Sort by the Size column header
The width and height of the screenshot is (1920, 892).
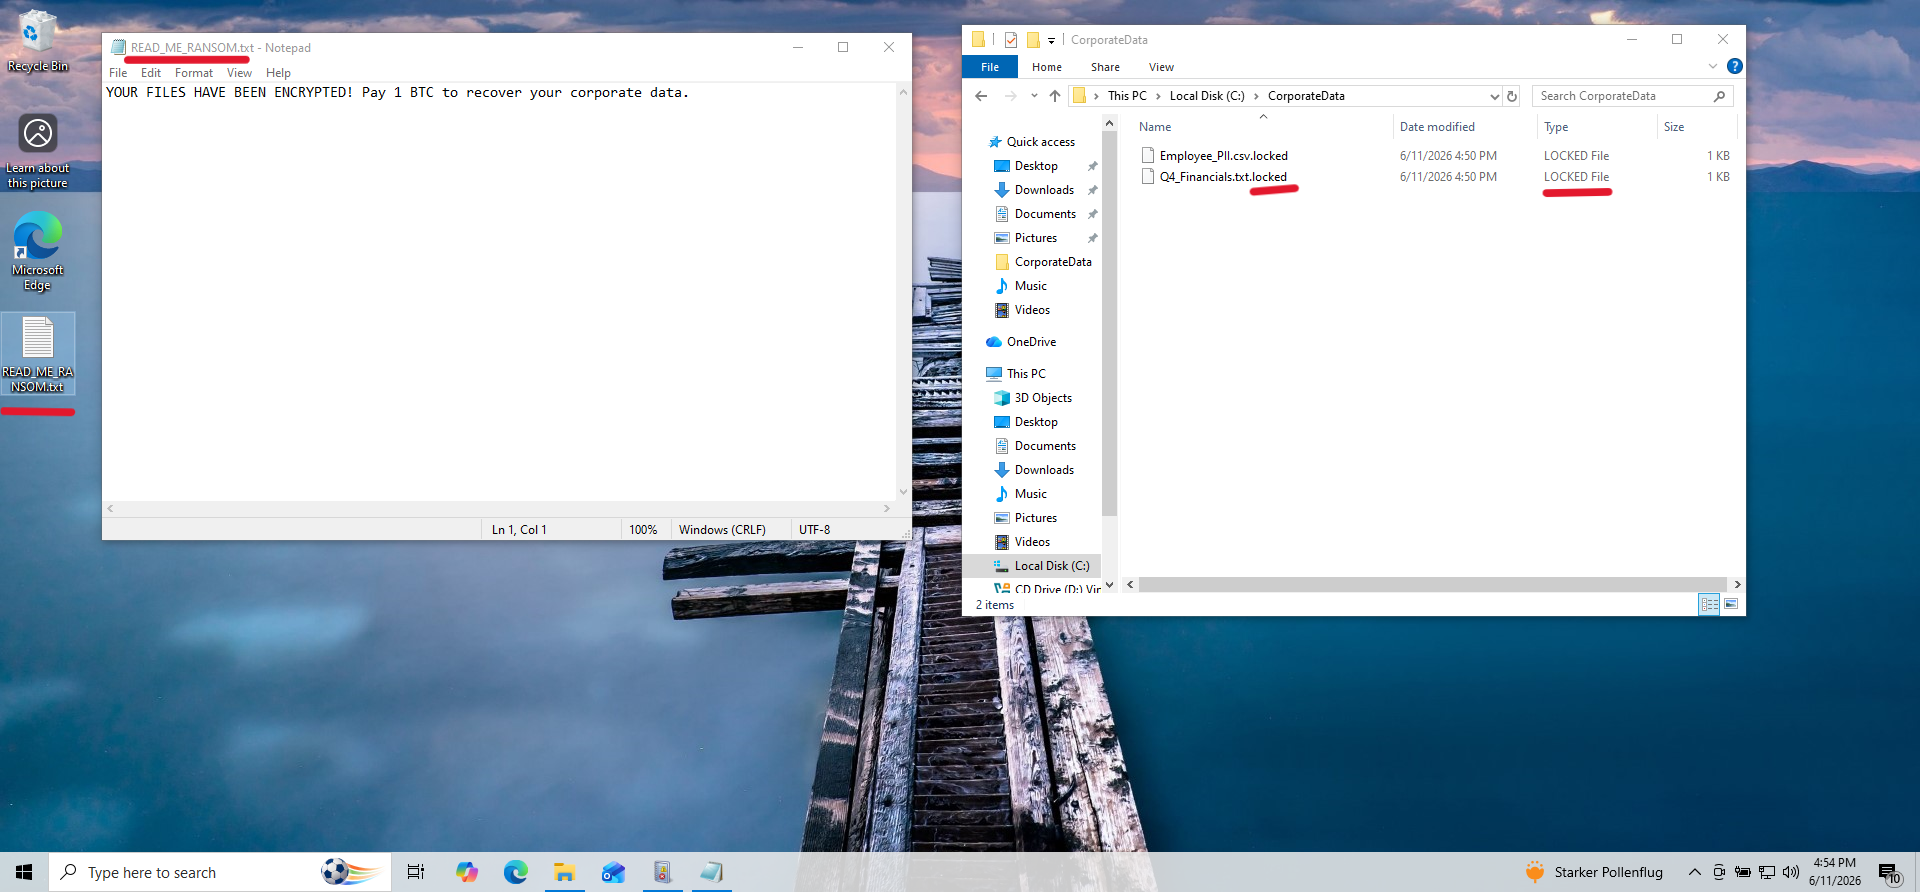(1696, 127)
